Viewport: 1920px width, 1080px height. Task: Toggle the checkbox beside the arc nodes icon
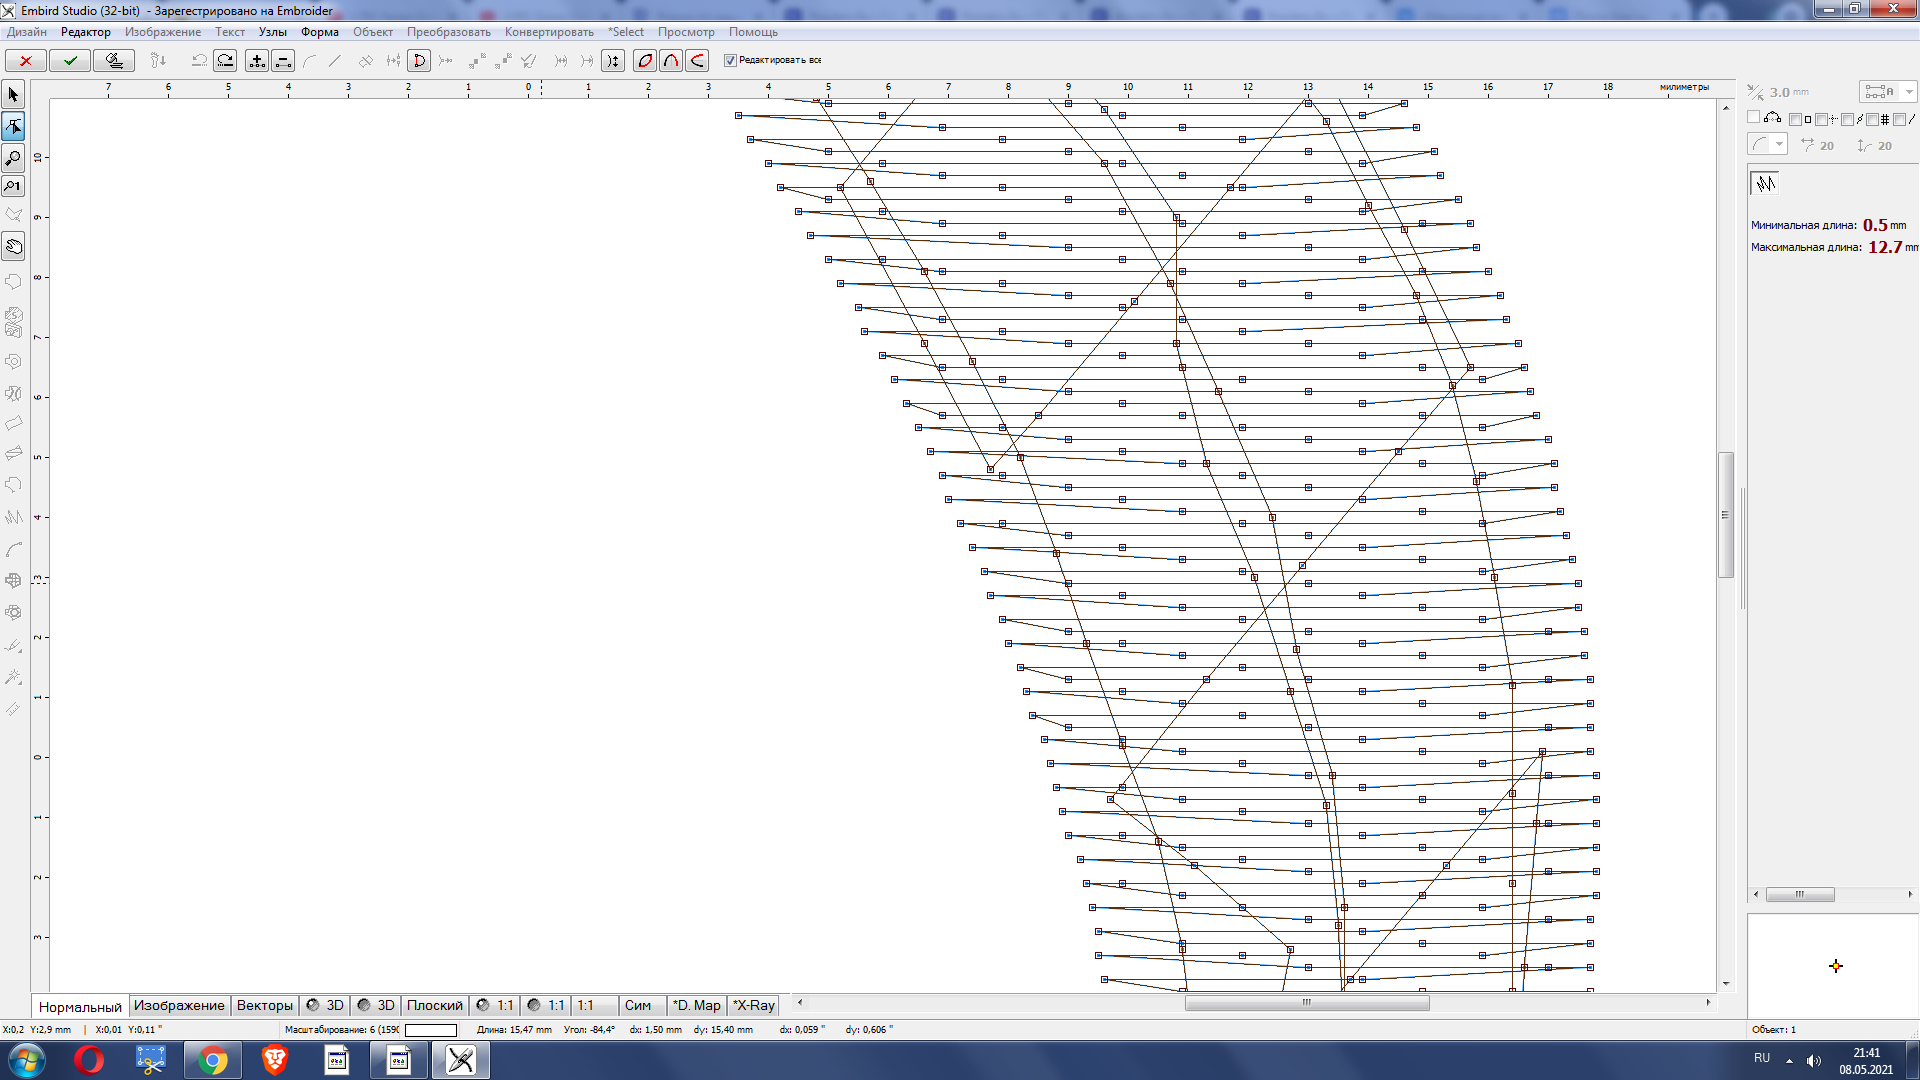(x=1753, y=118)
